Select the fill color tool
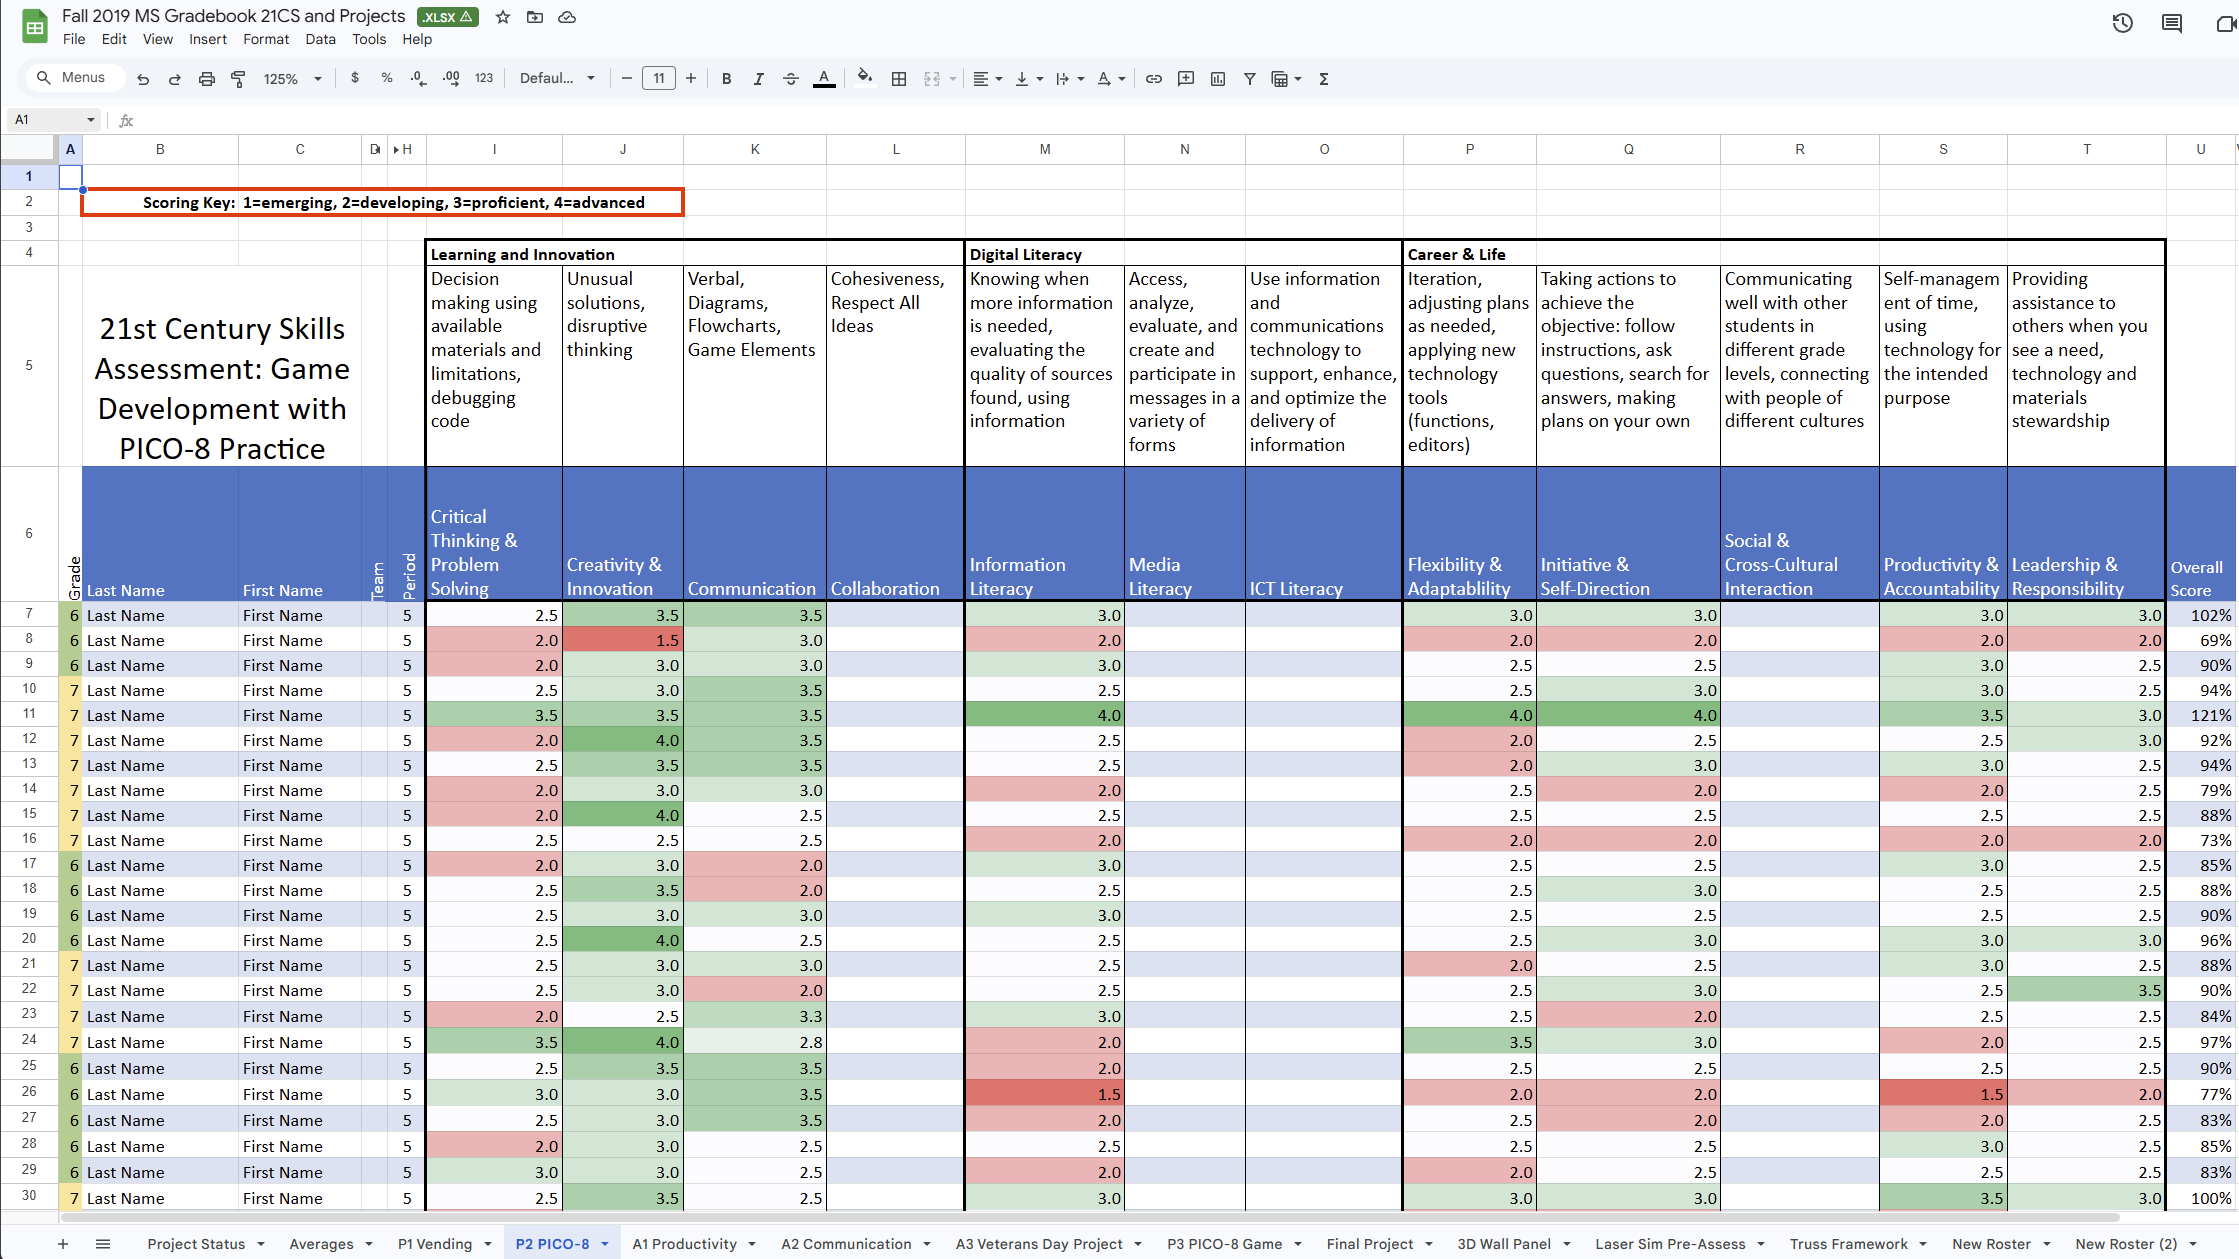This screenshot has width=2239, height=1259. pyautogui.click(x=864, y=78)
